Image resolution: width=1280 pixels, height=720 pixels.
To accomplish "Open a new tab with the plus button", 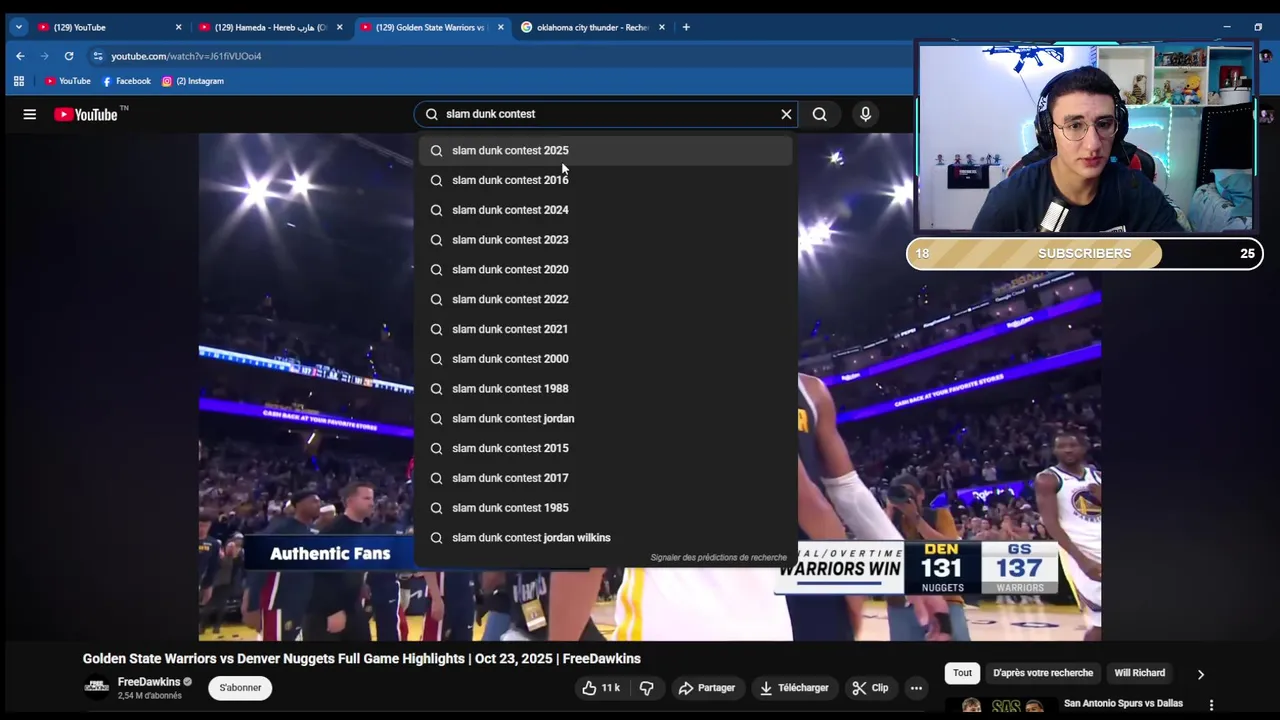I will tap(686, 27).
